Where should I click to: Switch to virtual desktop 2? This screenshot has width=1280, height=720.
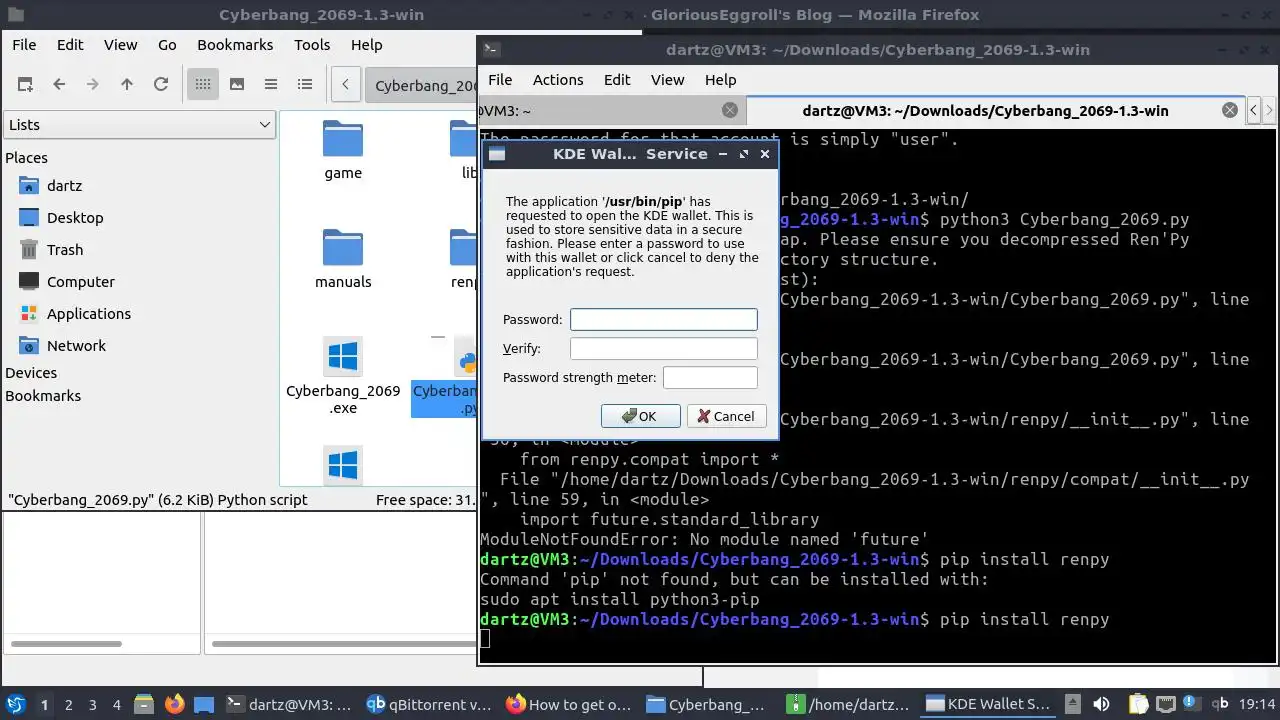(69, 705)
